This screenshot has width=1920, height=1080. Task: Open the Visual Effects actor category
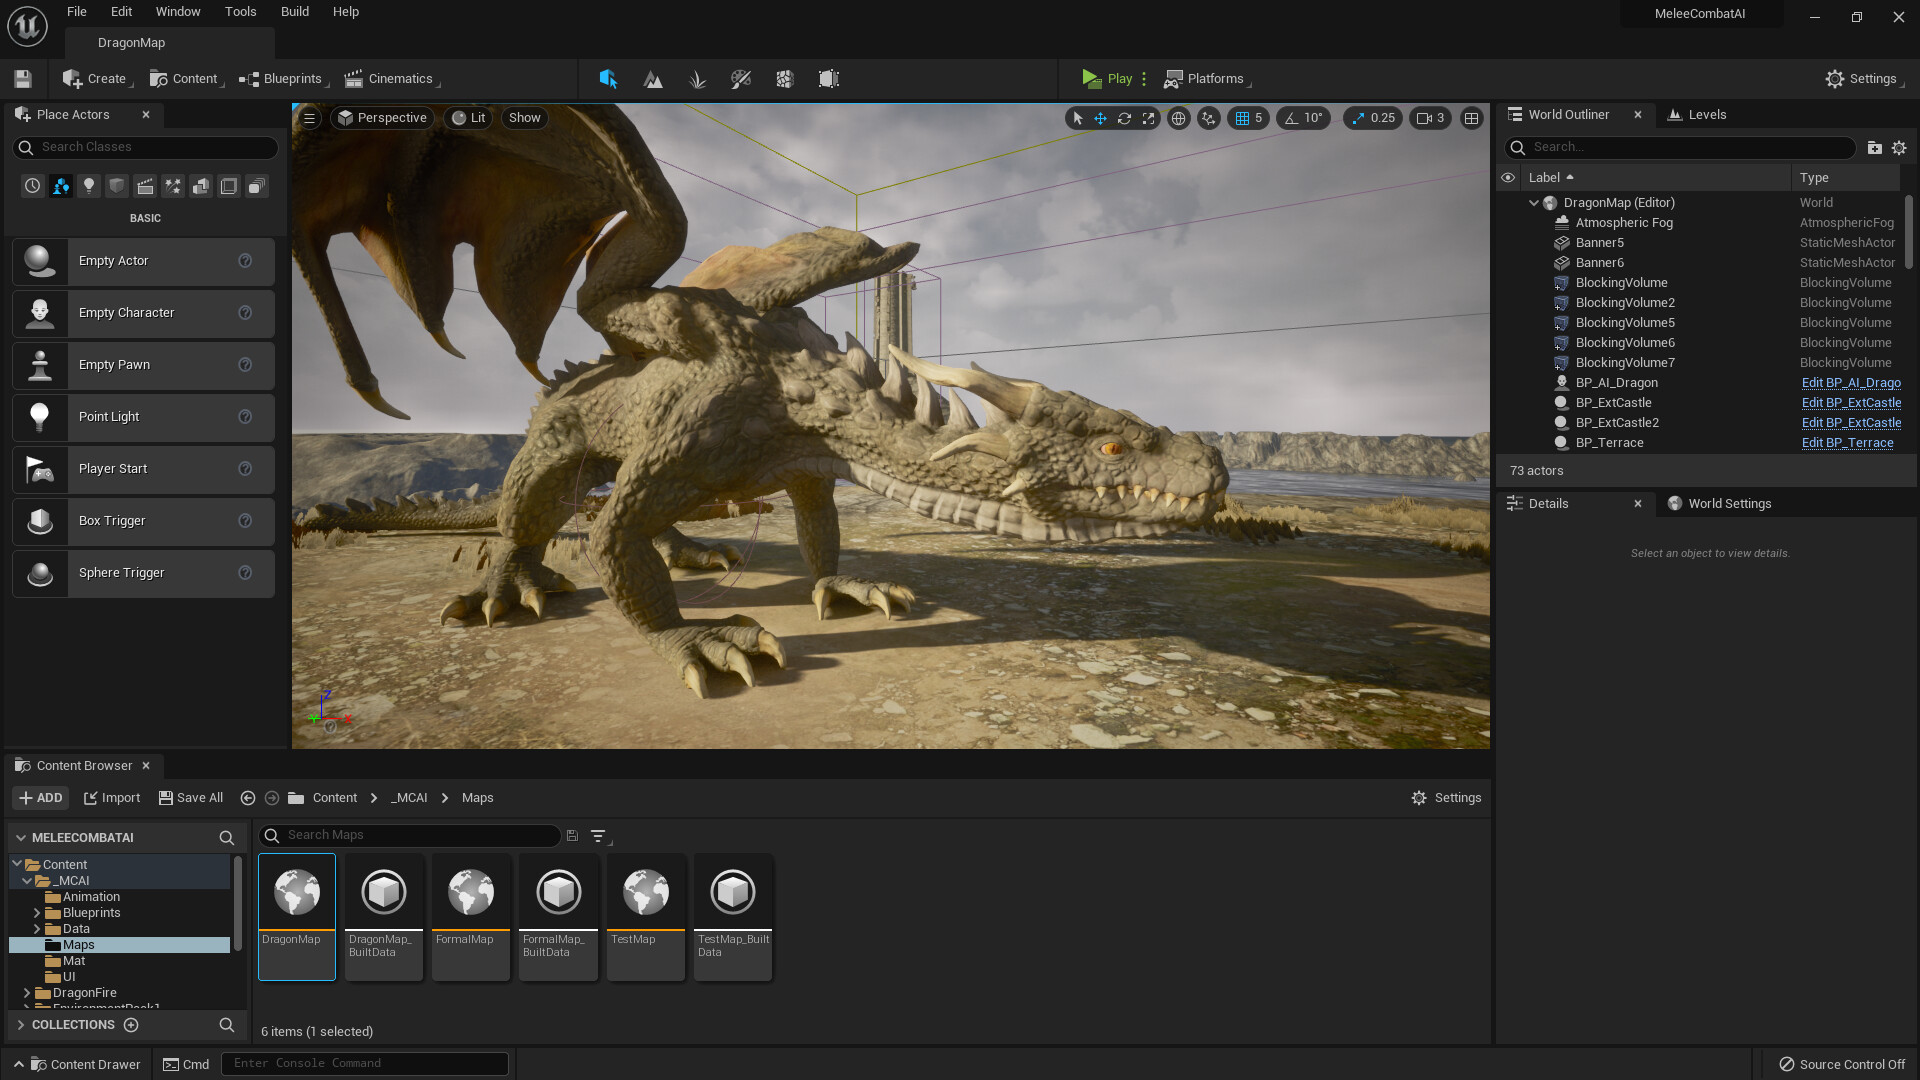[173, 186]
